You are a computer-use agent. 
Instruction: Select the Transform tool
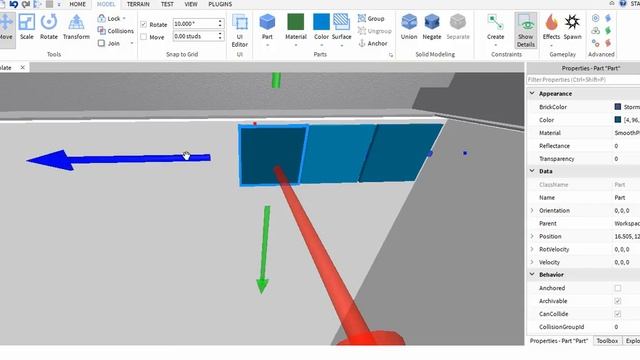pyautogui.click(x=76, y=27)
